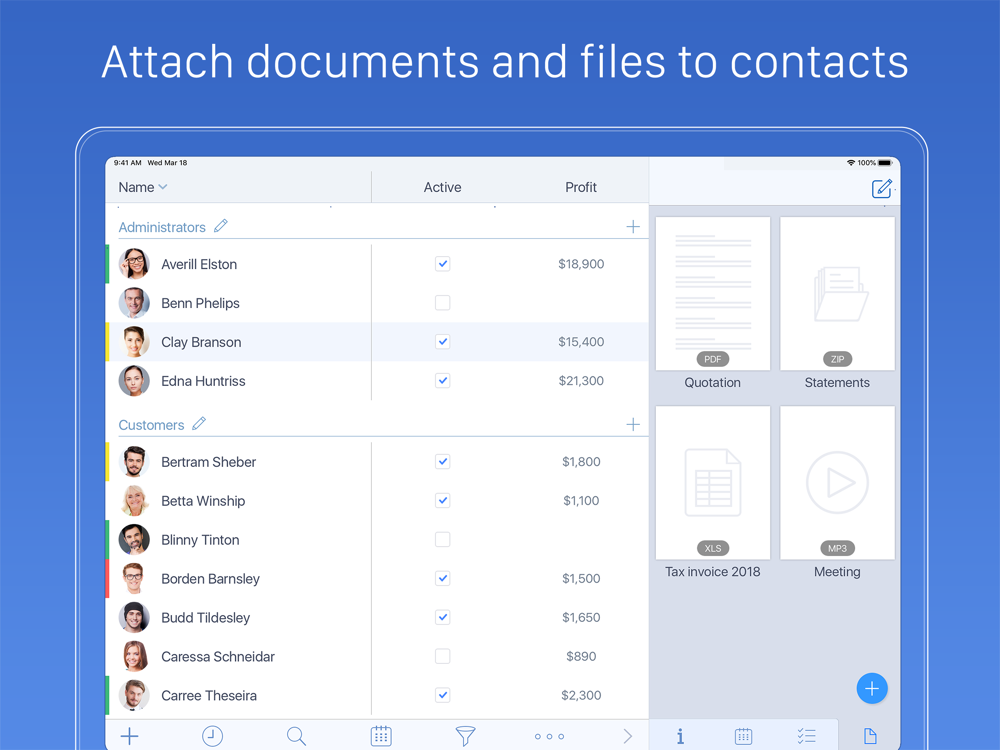Check Active for Blinny Tinton
1000x750 pixels.
pyautogui.click(x=443, y=539)
